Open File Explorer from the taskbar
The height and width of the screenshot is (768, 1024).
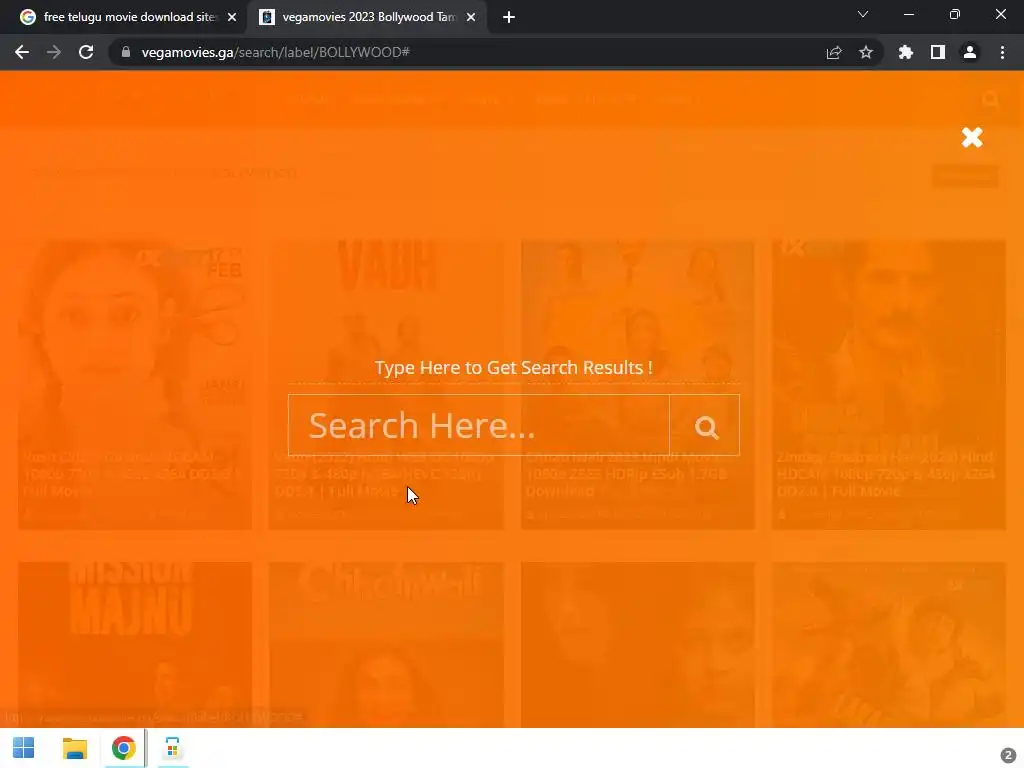[74, 748]
